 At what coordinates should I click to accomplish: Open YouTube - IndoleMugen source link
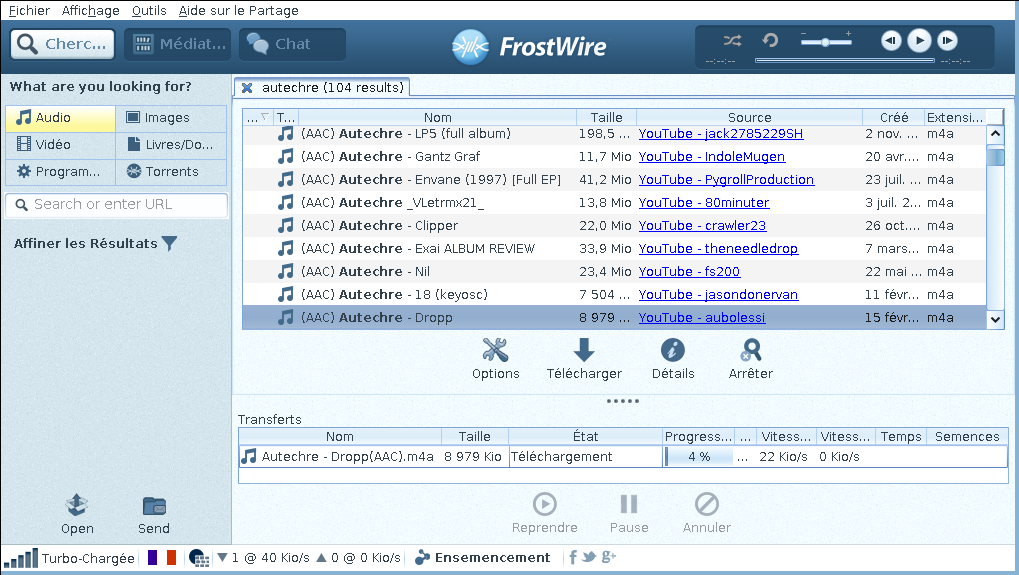pyautogui.click(x=712, y=157)
